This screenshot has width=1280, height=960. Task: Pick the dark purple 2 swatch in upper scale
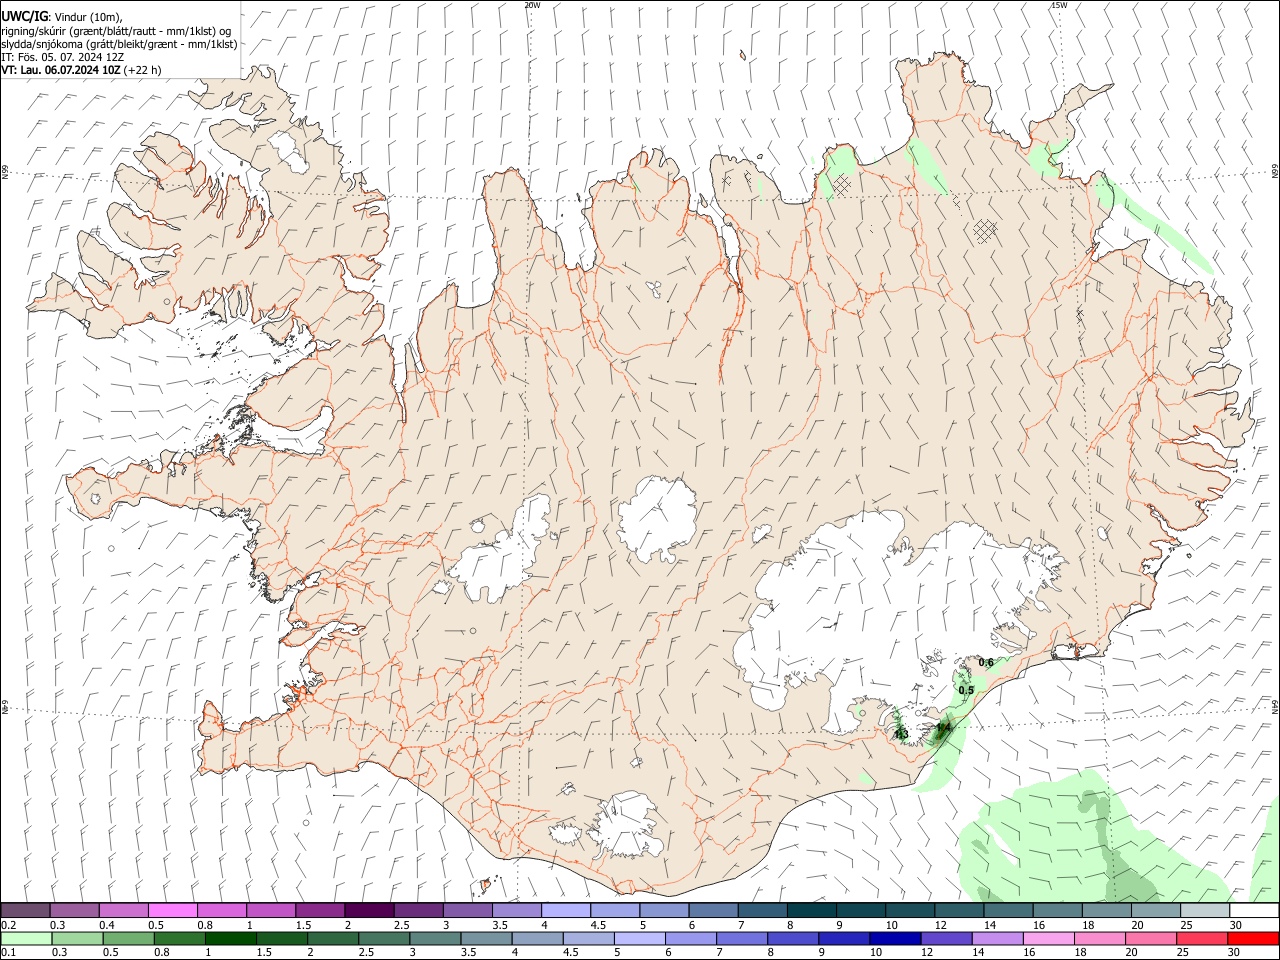click(369, 911)
